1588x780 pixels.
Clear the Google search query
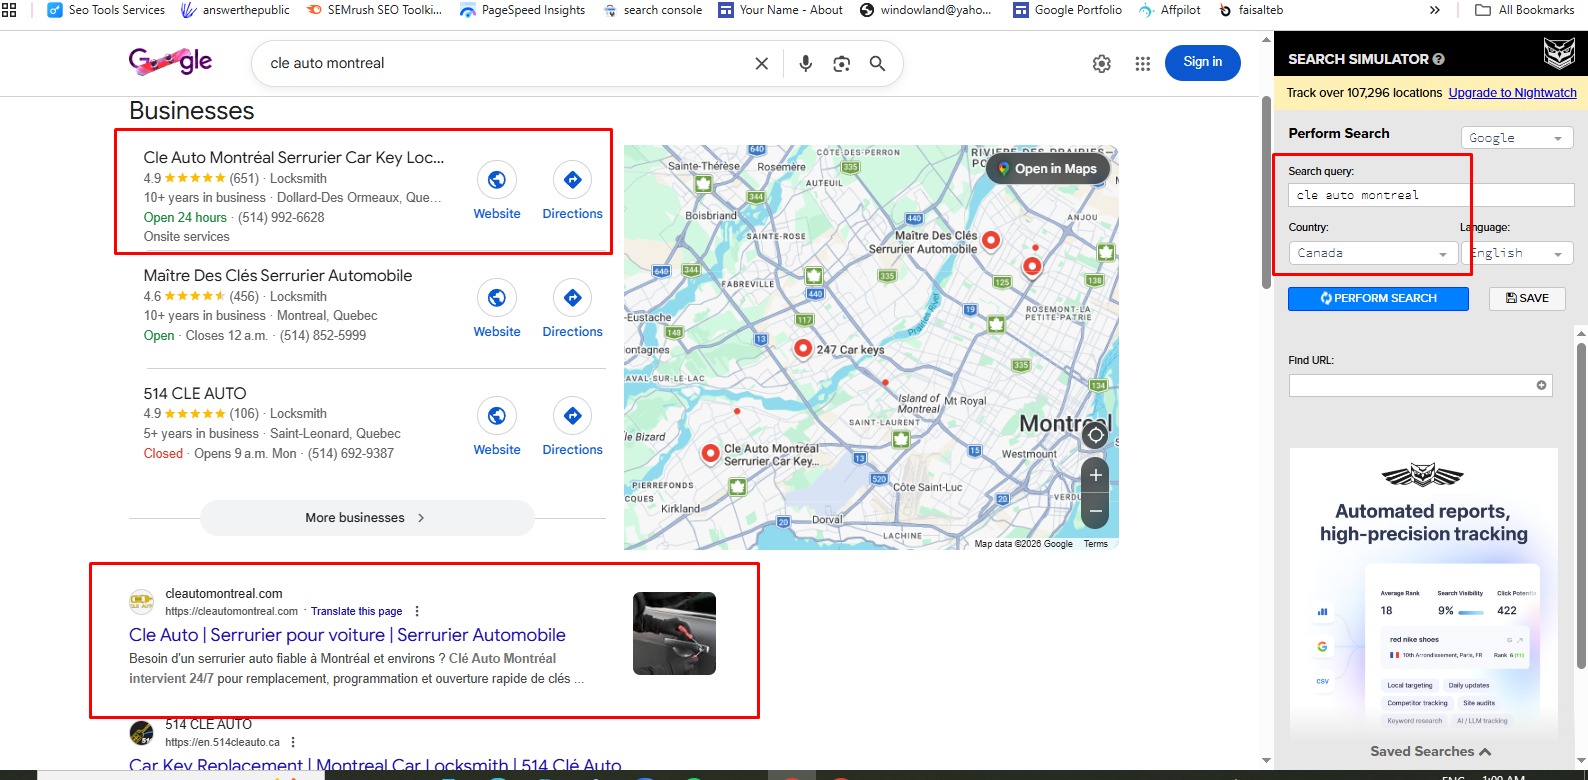761,63
